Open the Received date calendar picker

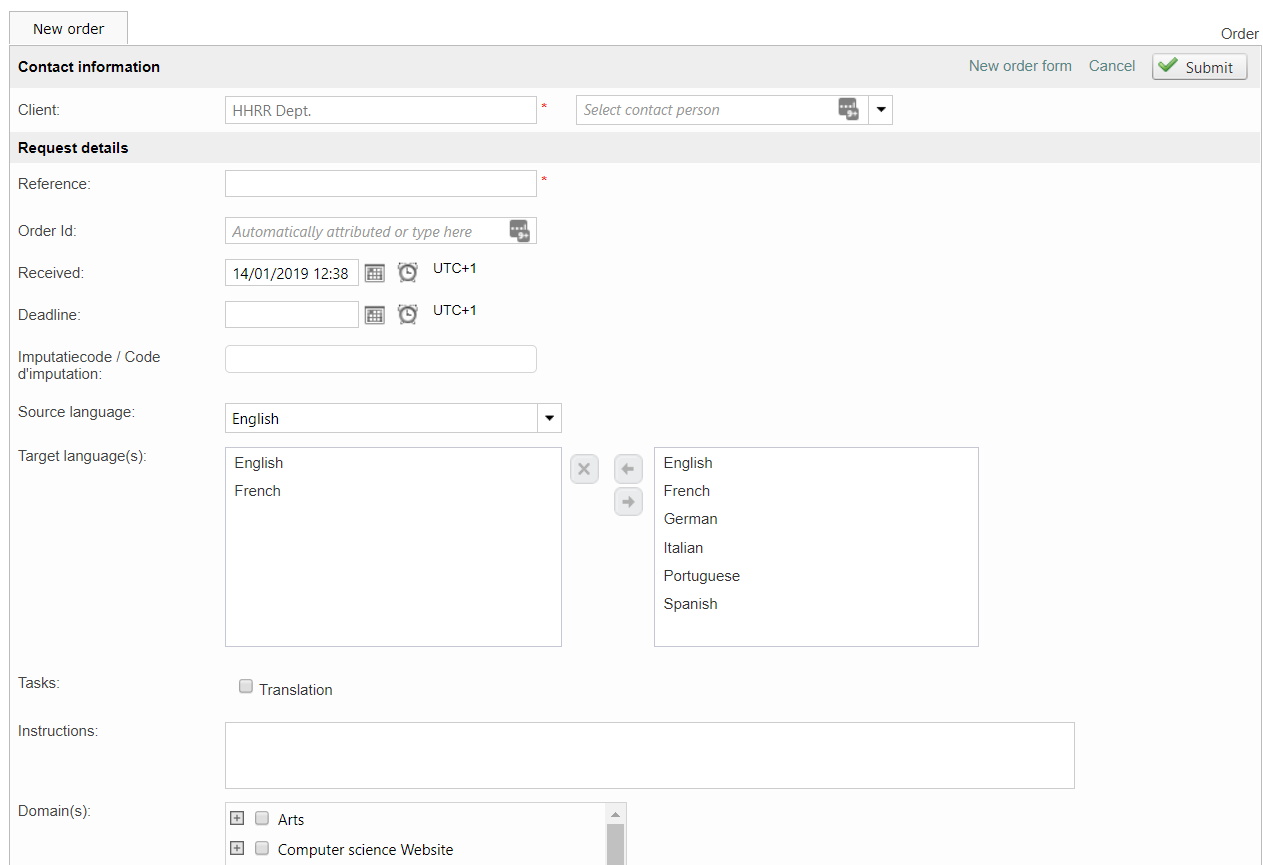pos(374,273)
